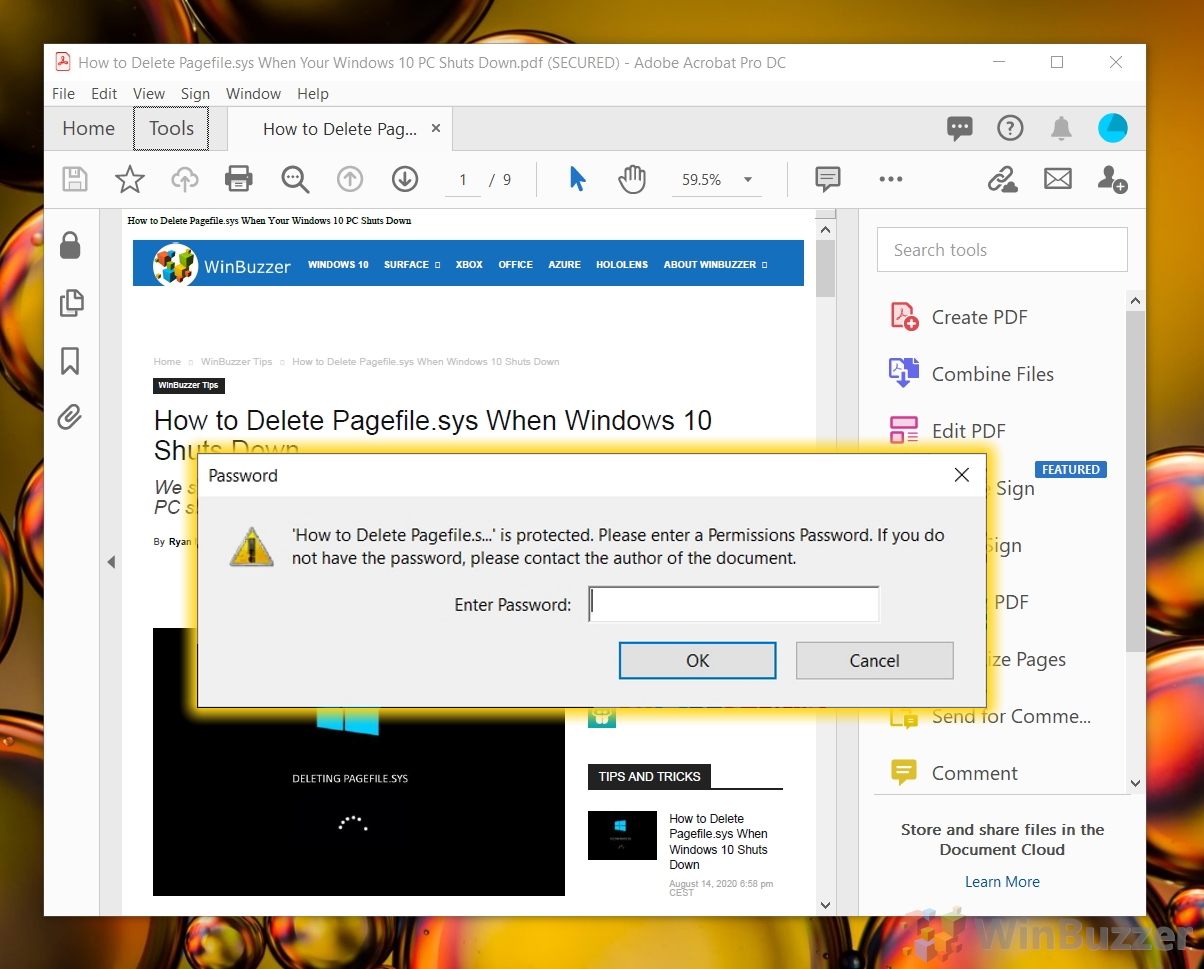
Task: Open the chat messages icon
Action: 960,128
